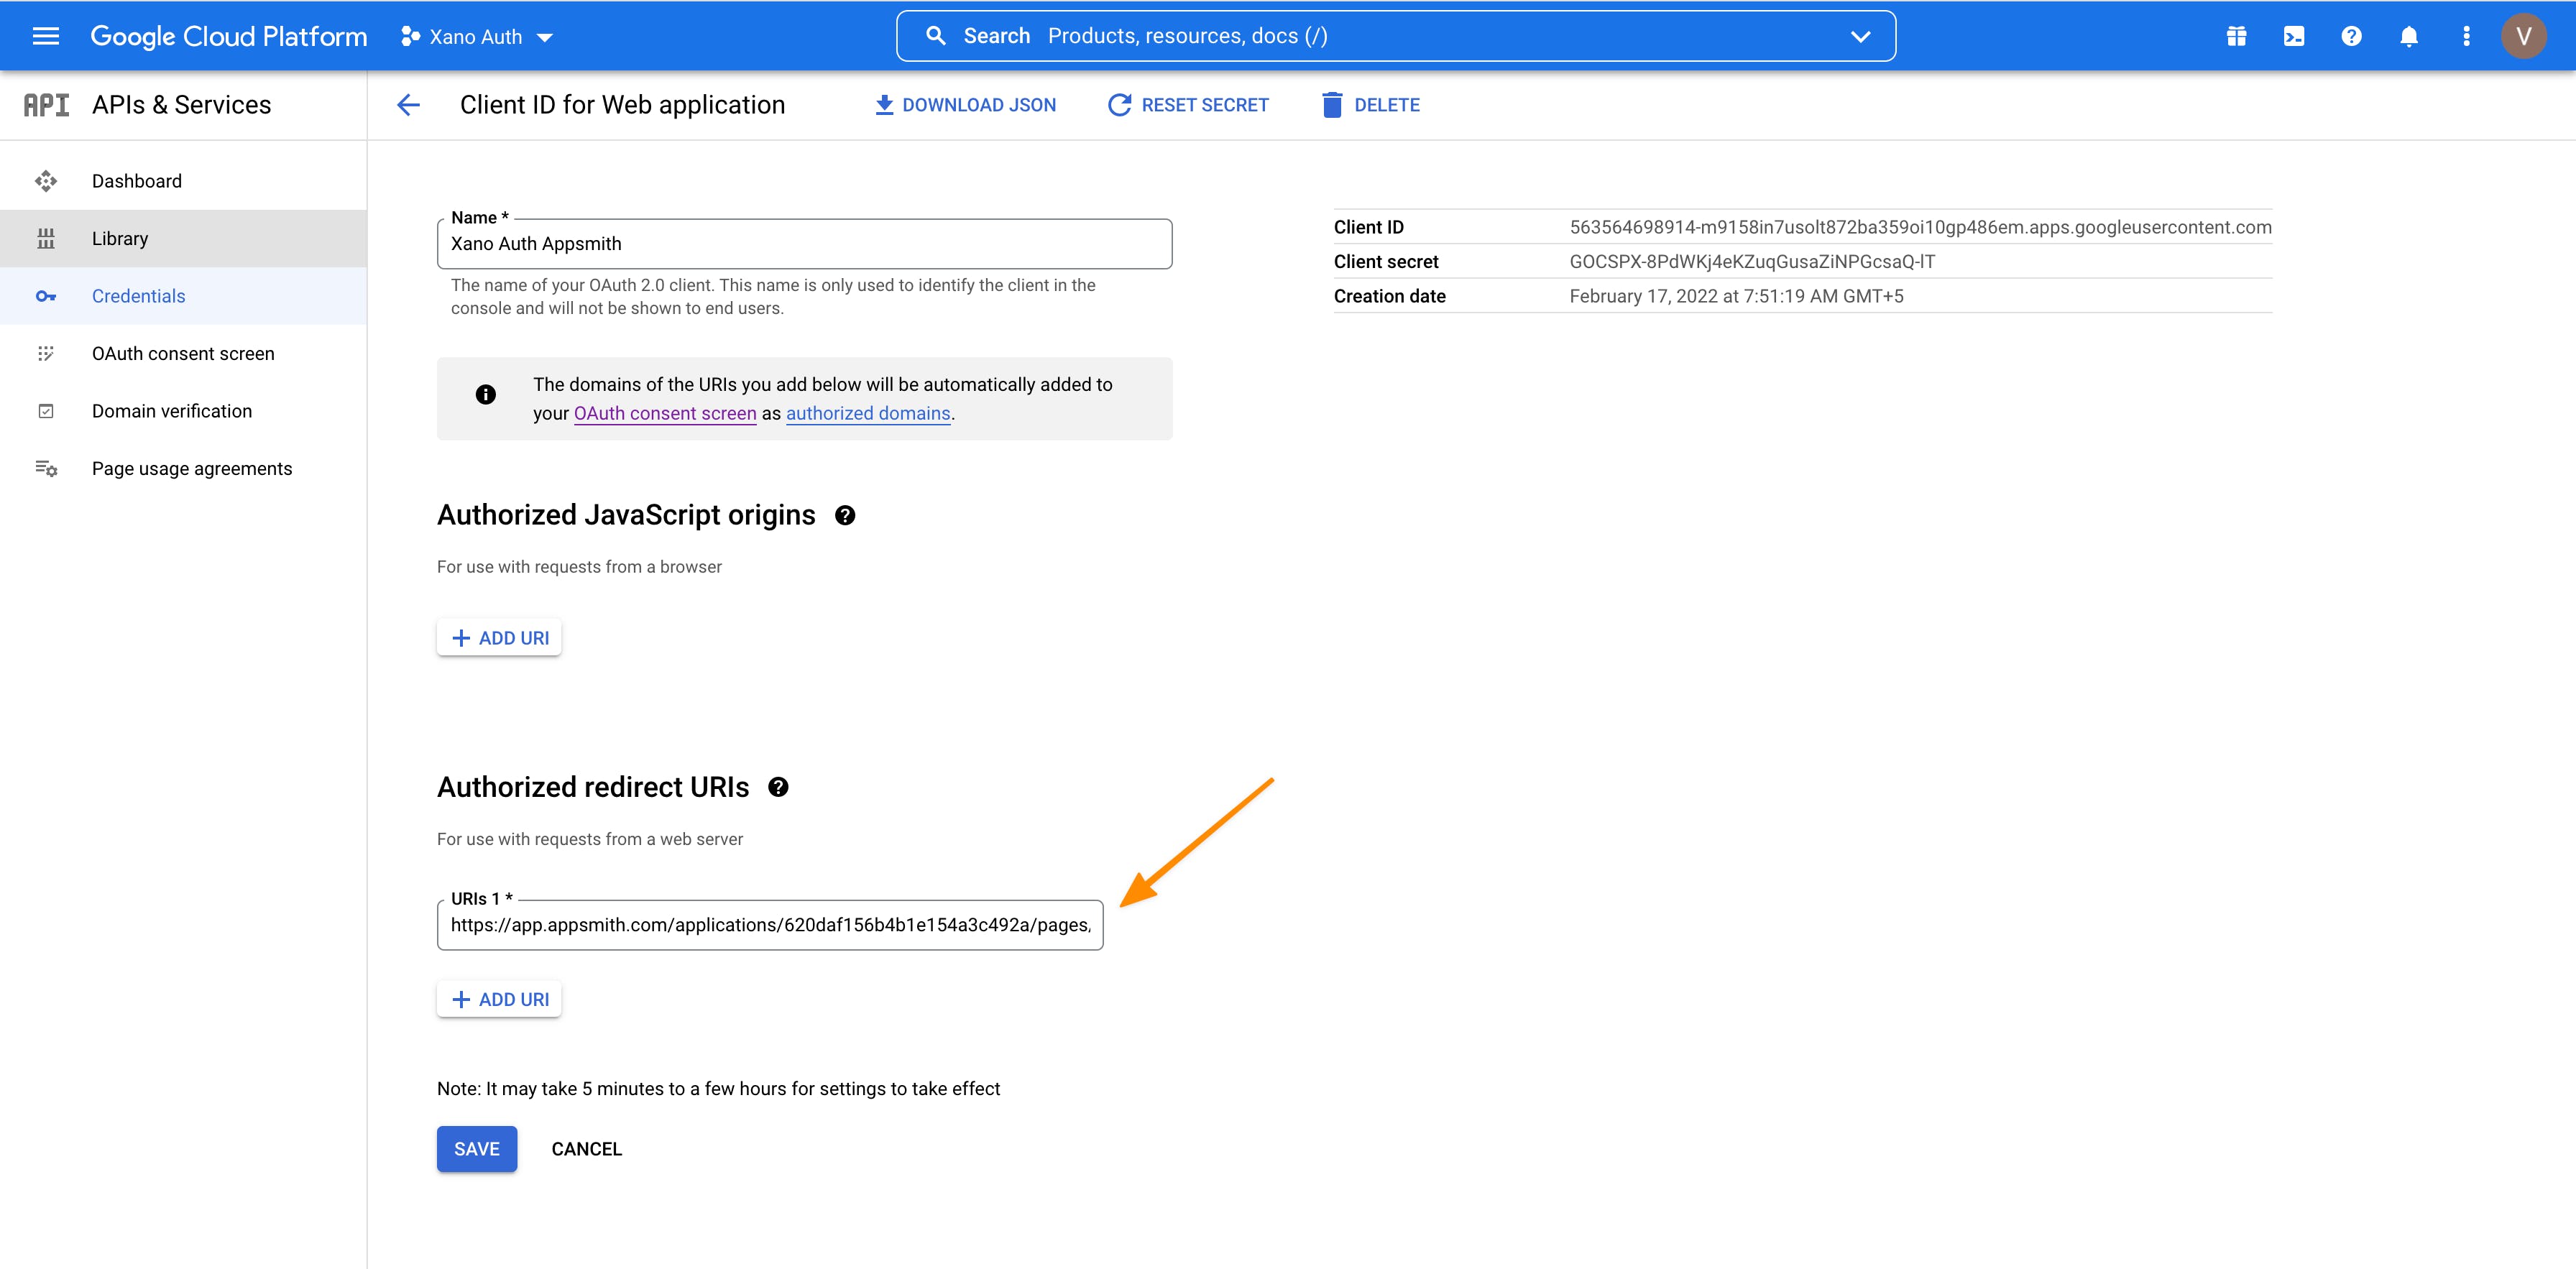
Task: Activate the Cloud Shell icon
Action: pos(2294,37)
